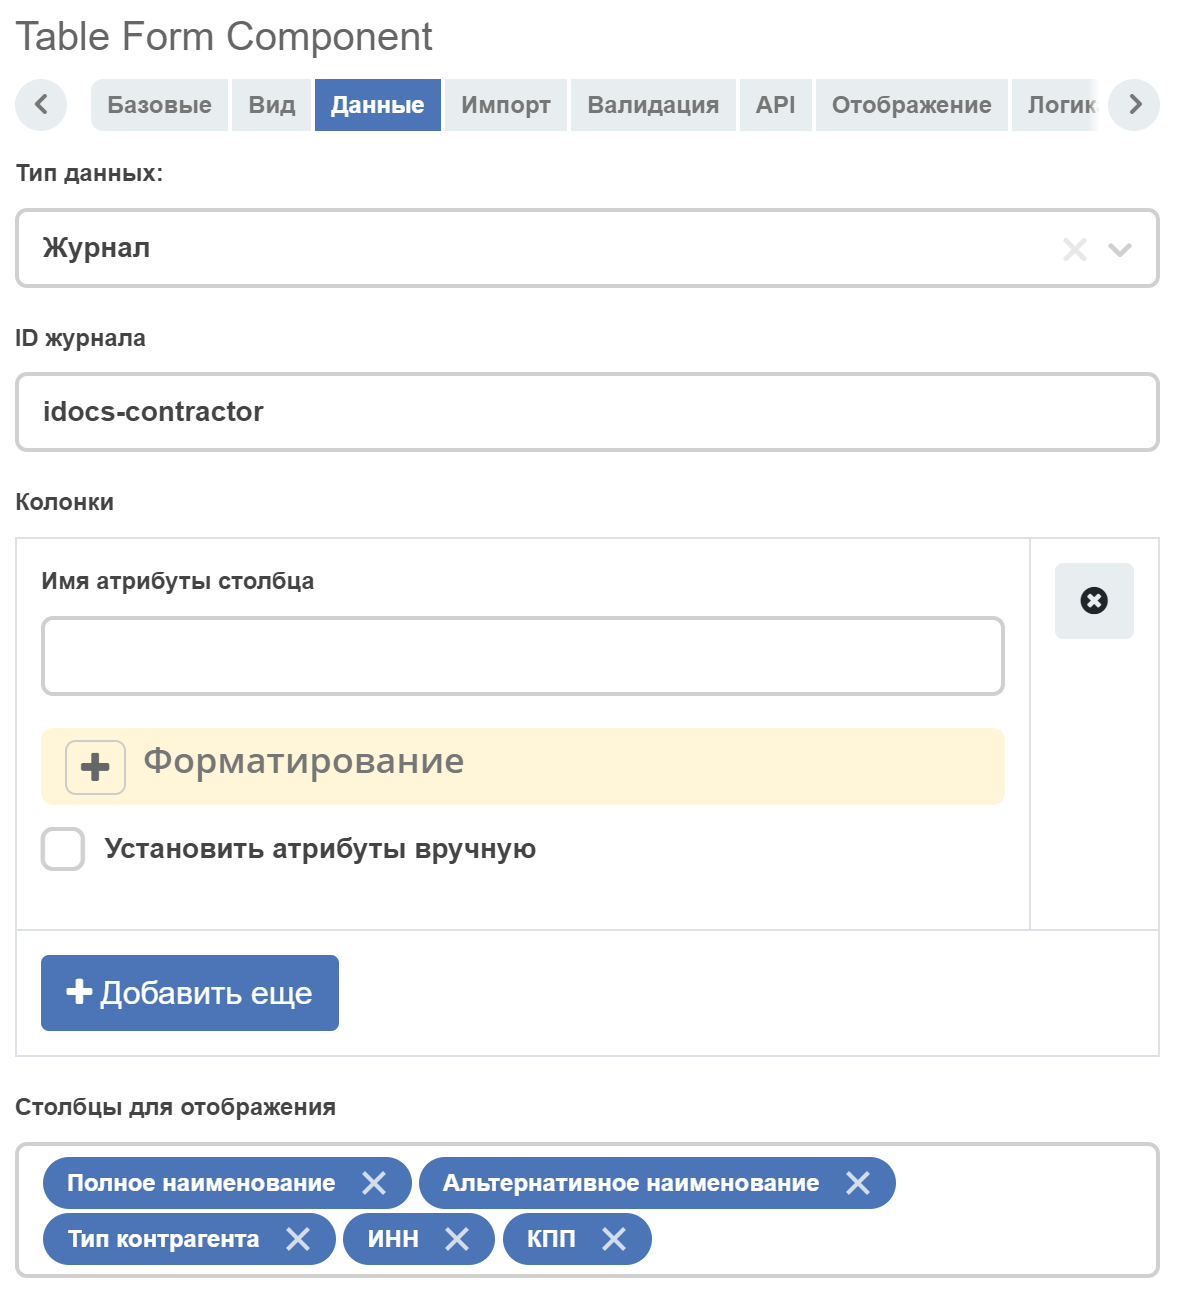Click the Добавить еще button
Image resolution: width=1188 pixels, height=1295 pixels.
190,993
